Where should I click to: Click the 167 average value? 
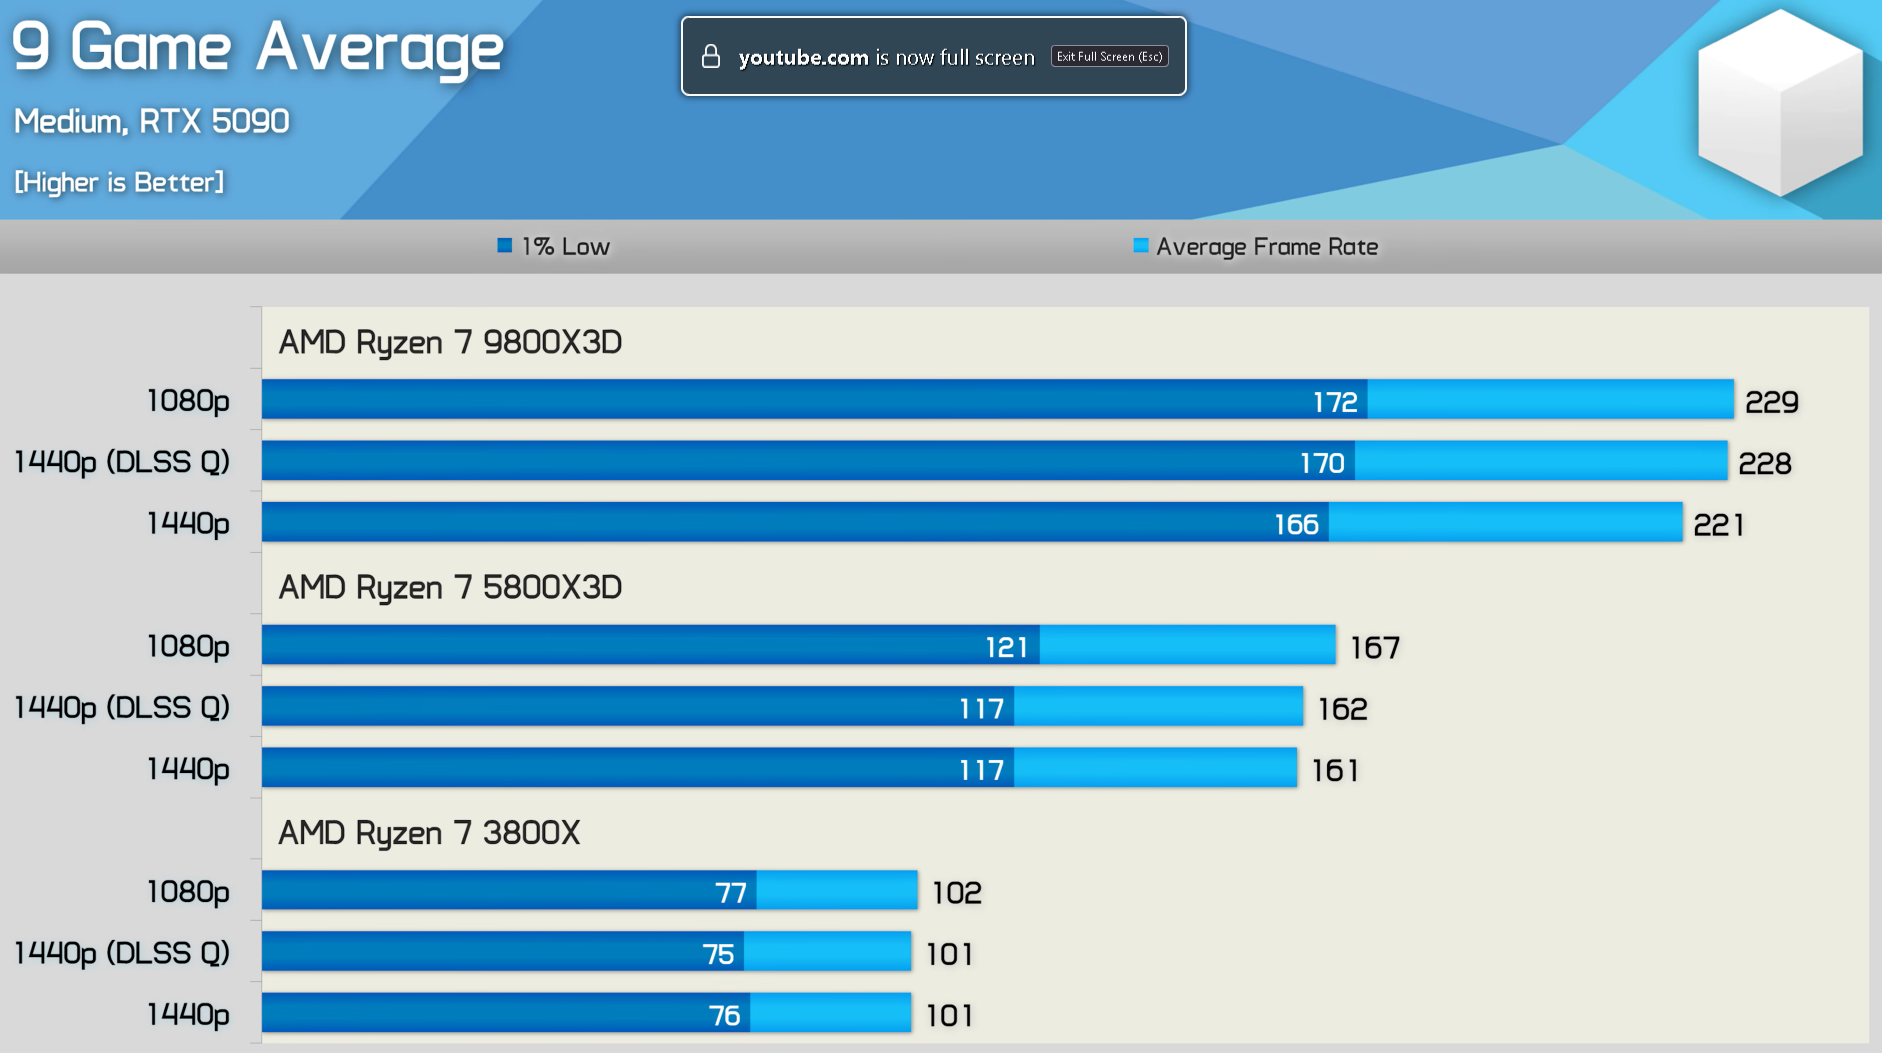pos(1375,647)
